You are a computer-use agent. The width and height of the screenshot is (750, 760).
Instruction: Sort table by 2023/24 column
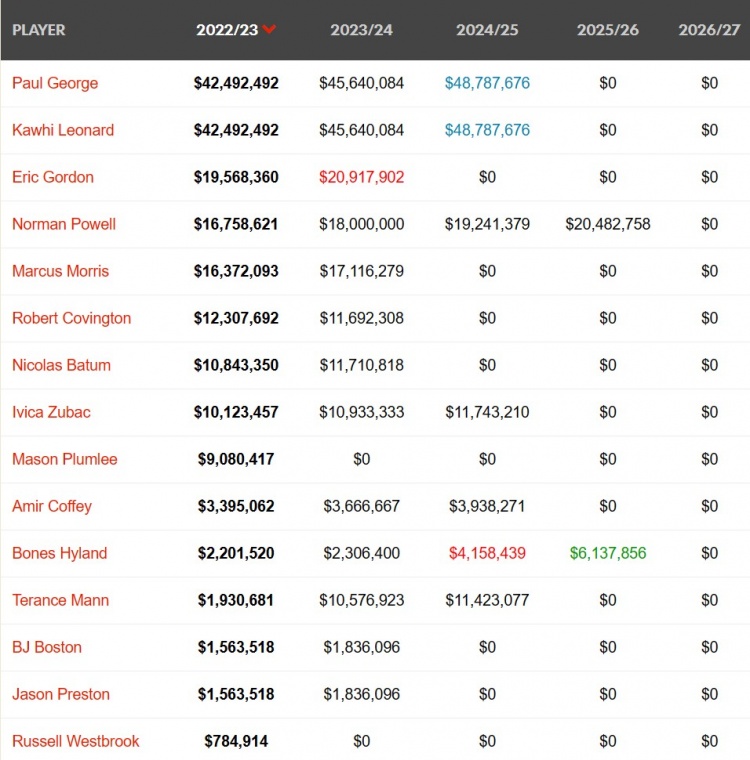tap(361, 30)
